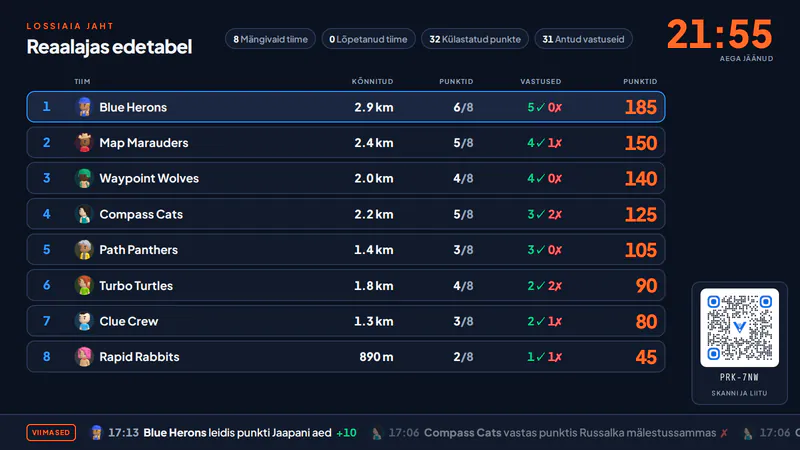
Task: Click the VASTUSED column header
Action: 541,82
